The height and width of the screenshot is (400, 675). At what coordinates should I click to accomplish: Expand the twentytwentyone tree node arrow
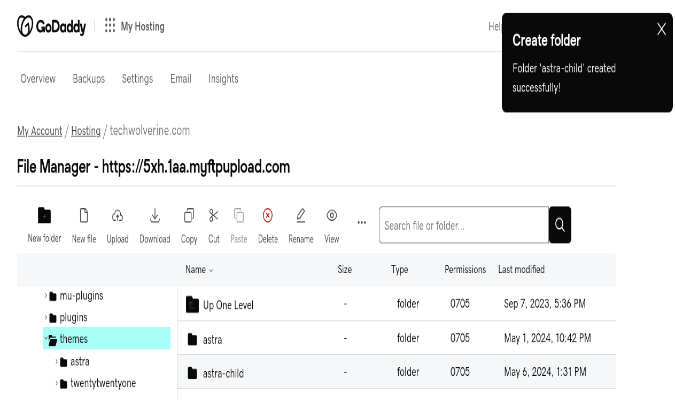pos(56,383)
